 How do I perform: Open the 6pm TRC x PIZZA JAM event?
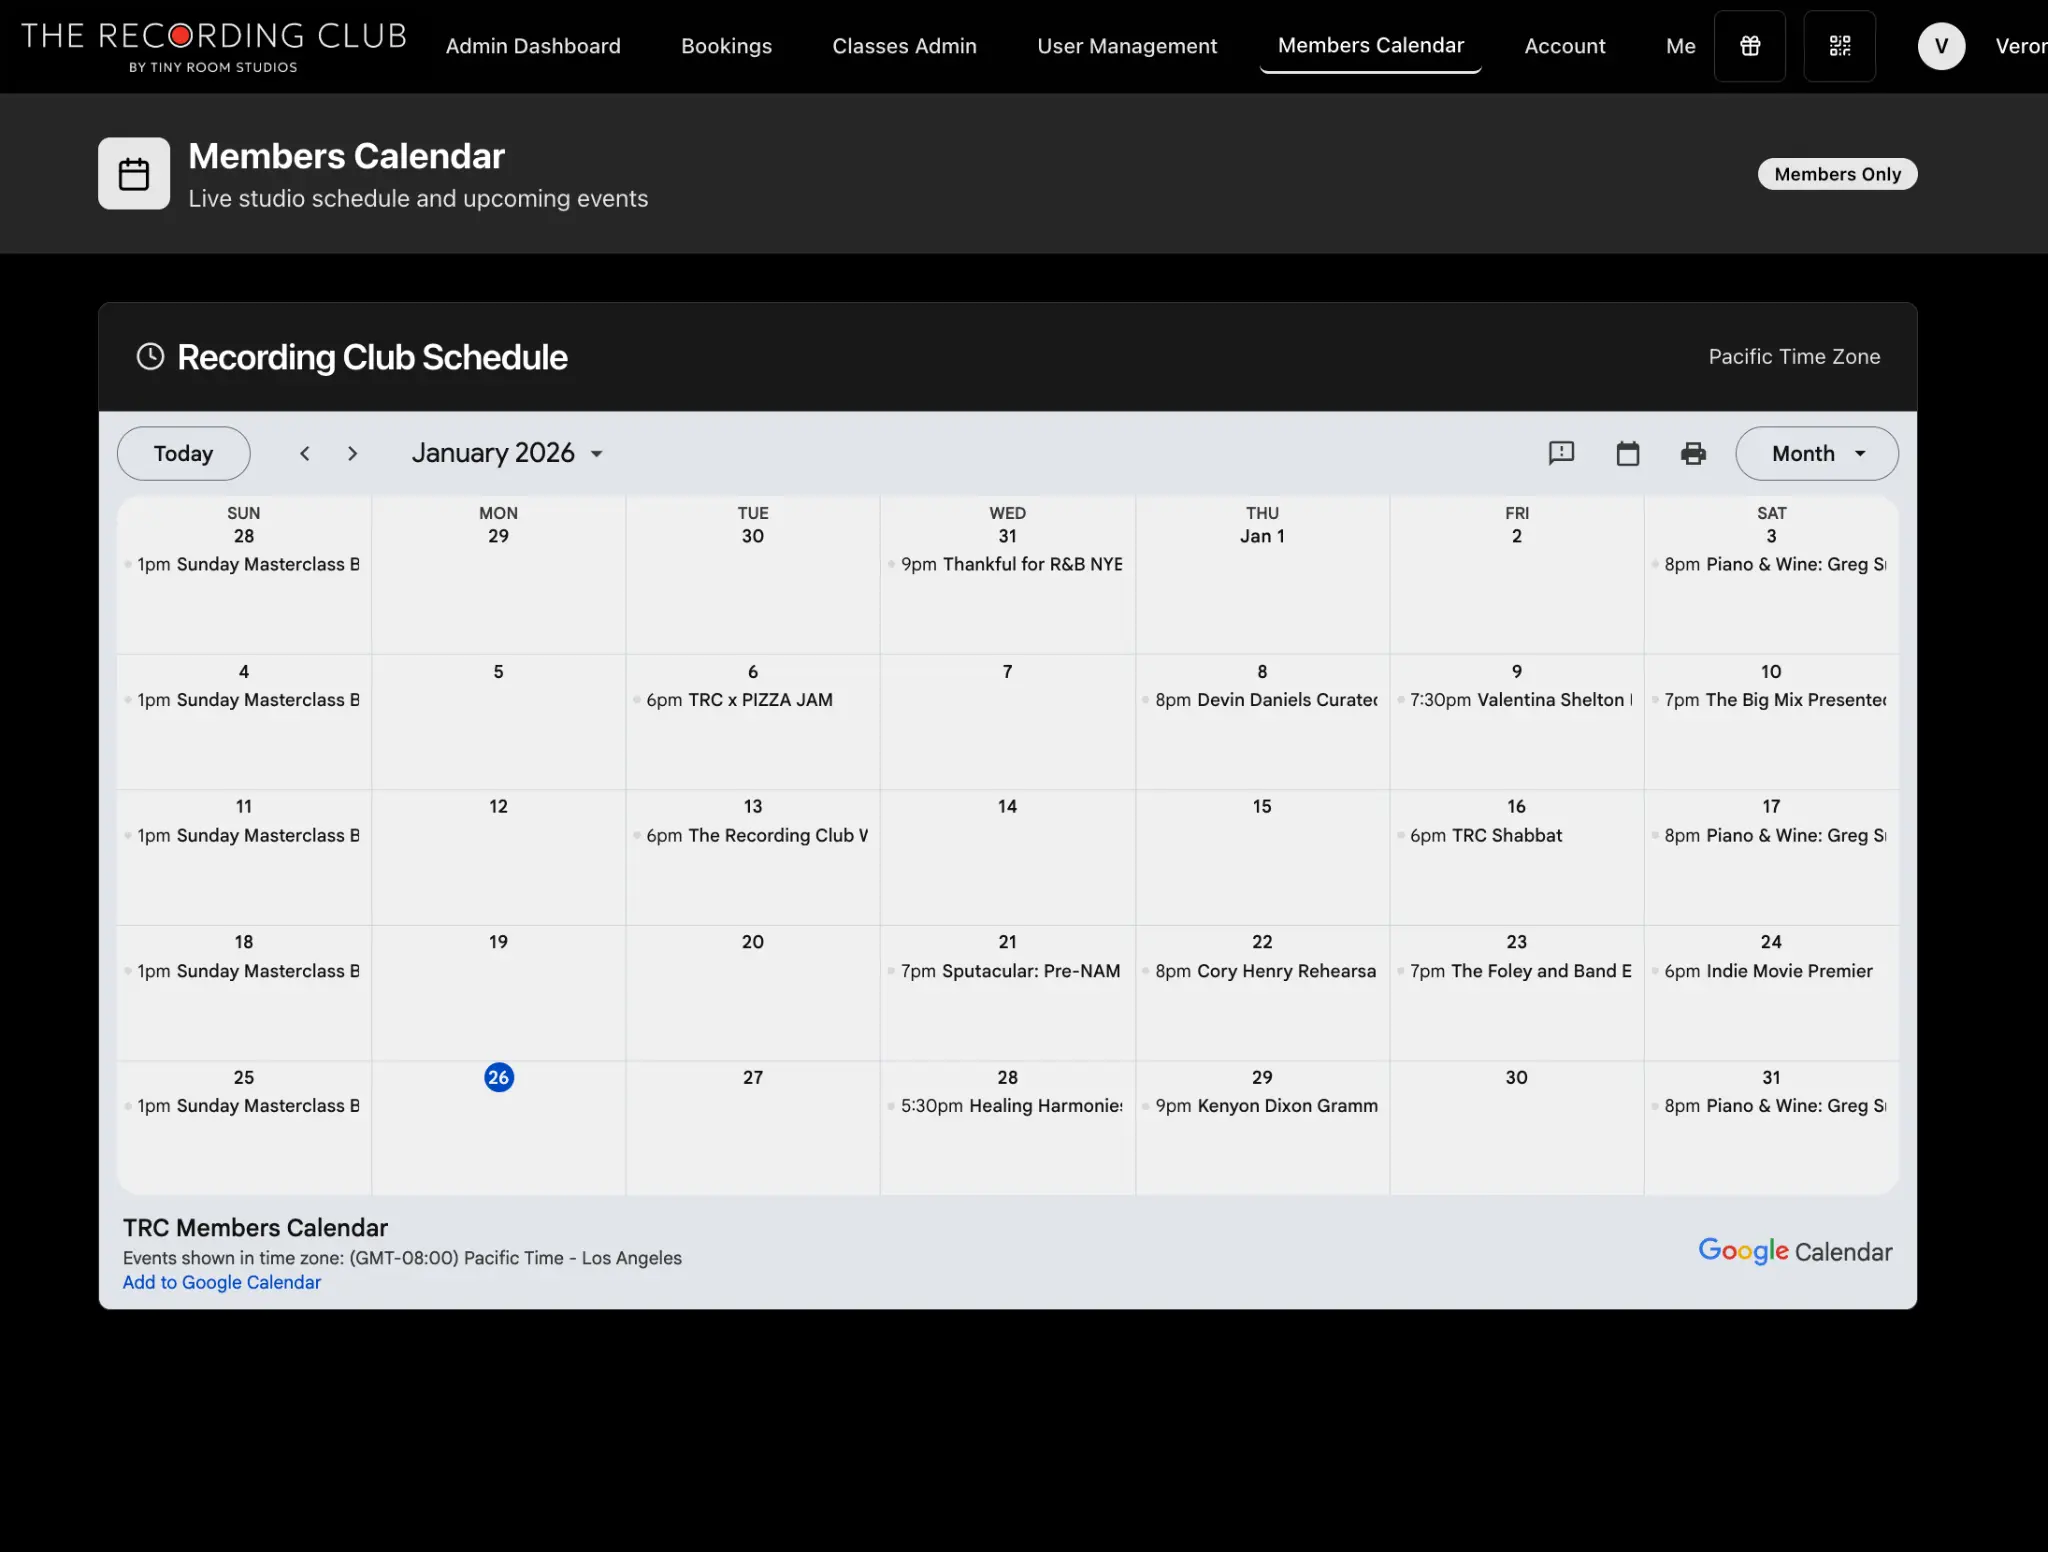pos(739,700)
